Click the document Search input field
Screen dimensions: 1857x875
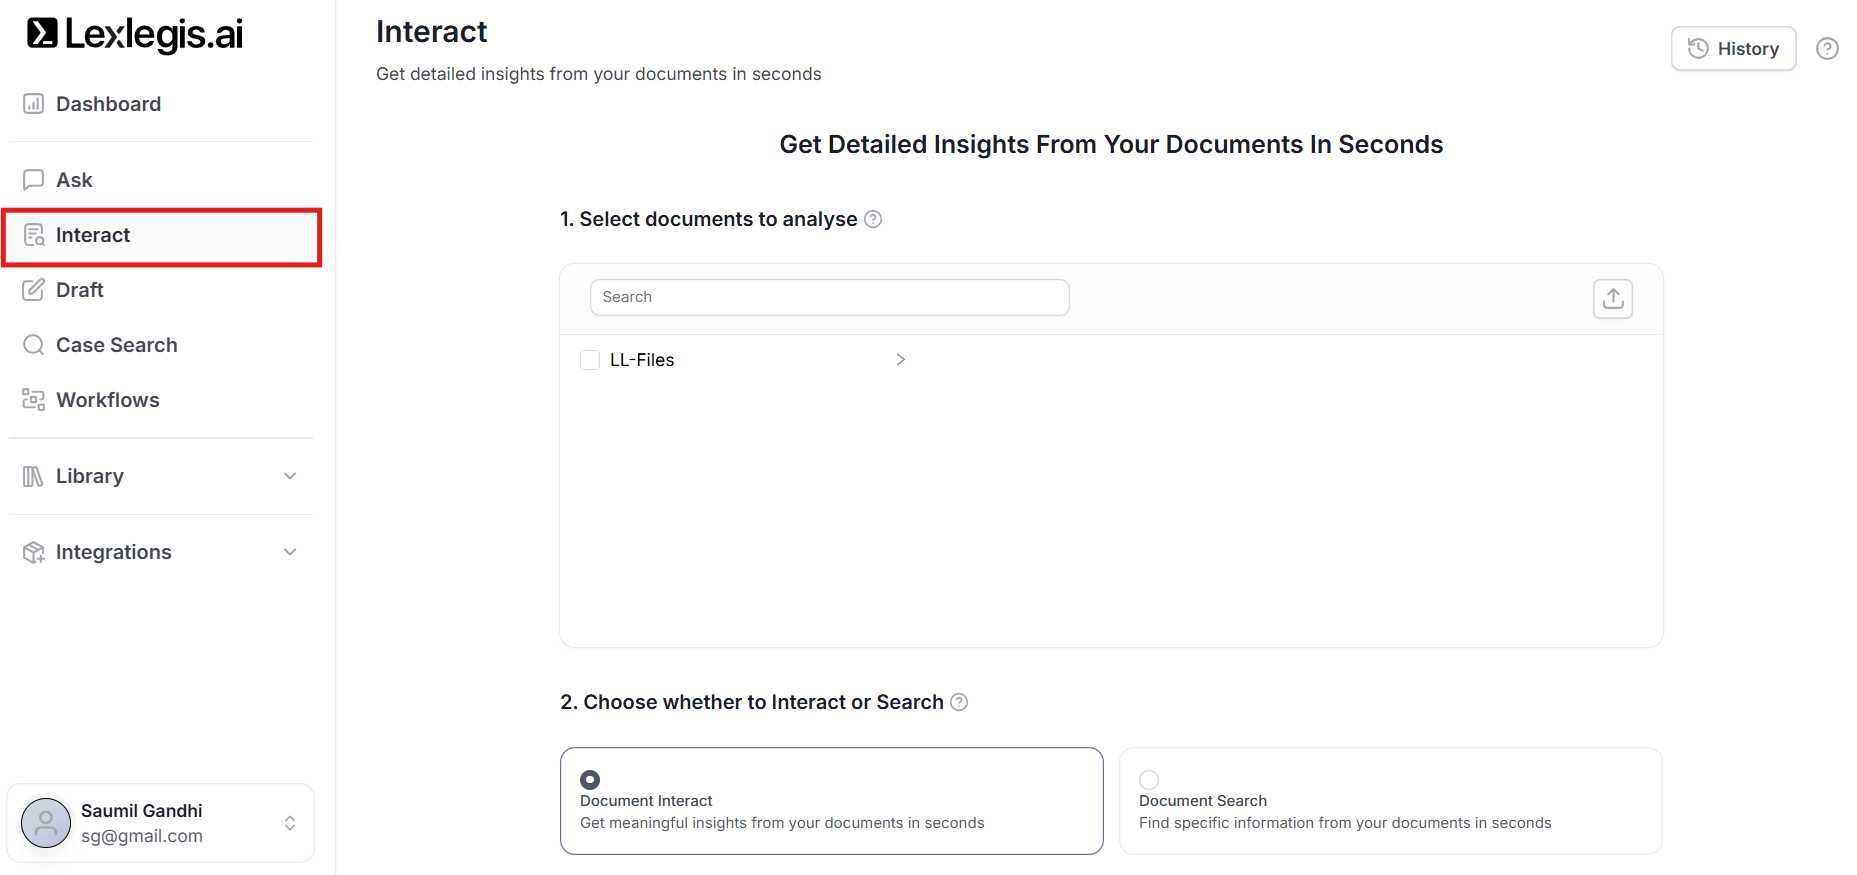(x=829, y=297)
